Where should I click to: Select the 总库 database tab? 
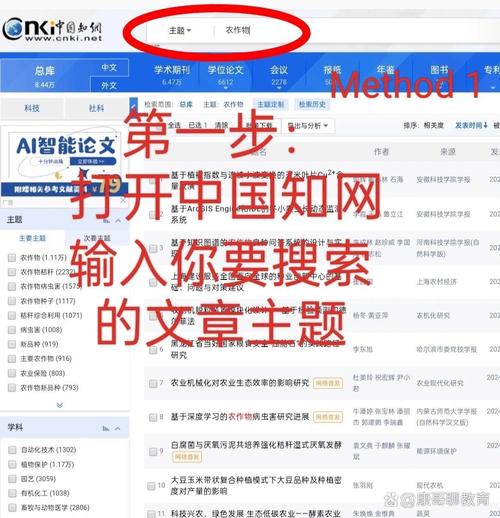pyautogui.click(x=44, y=76)
